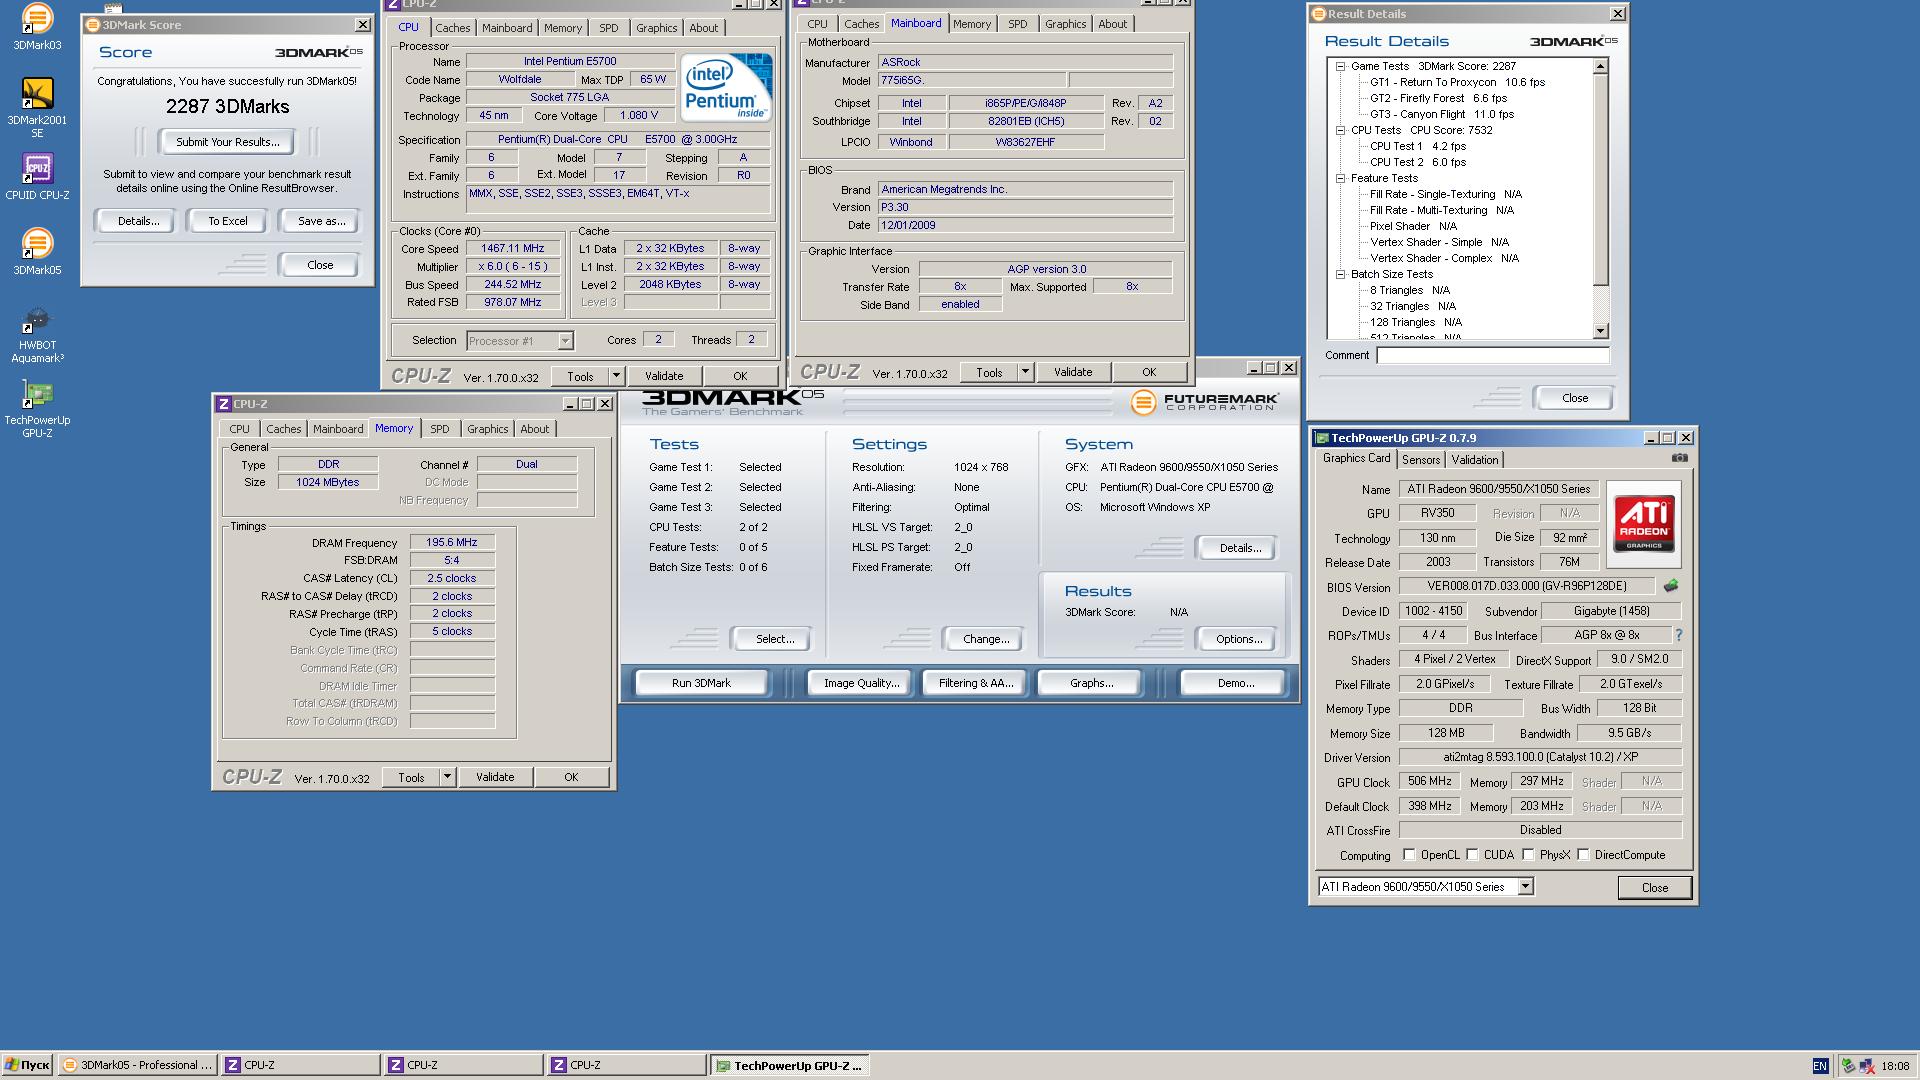
Task: Minimize the 3DMark05 main window
Action: 1253,368
